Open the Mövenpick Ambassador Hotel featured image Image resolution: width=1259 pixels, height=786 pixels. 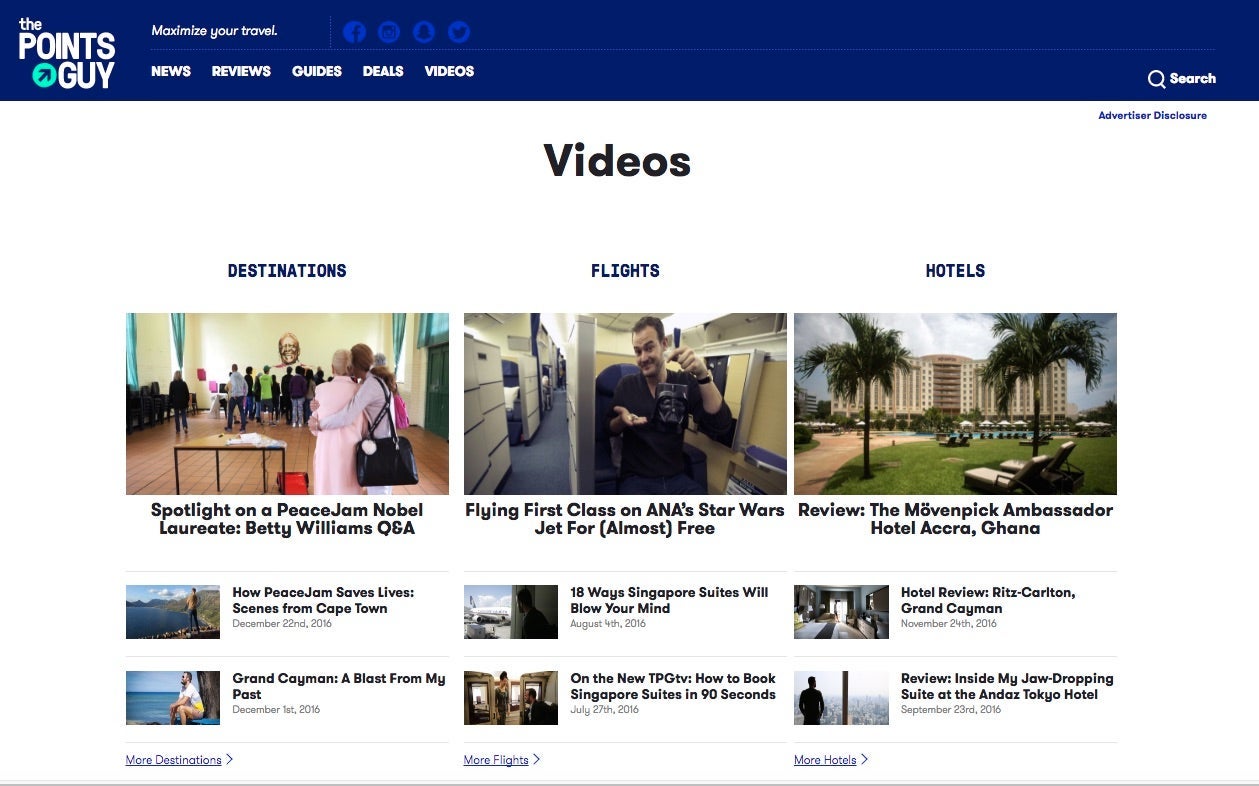955,404
